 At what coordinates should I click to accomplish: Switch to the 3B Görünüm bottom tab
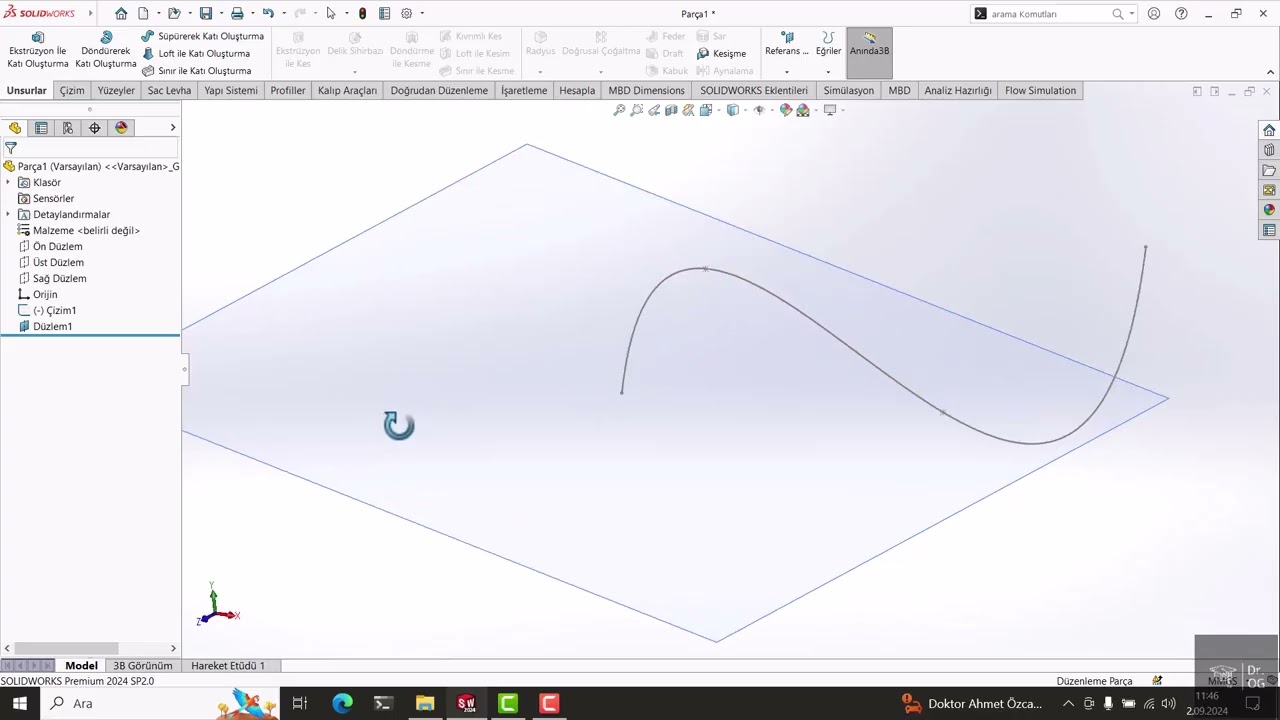143,665
